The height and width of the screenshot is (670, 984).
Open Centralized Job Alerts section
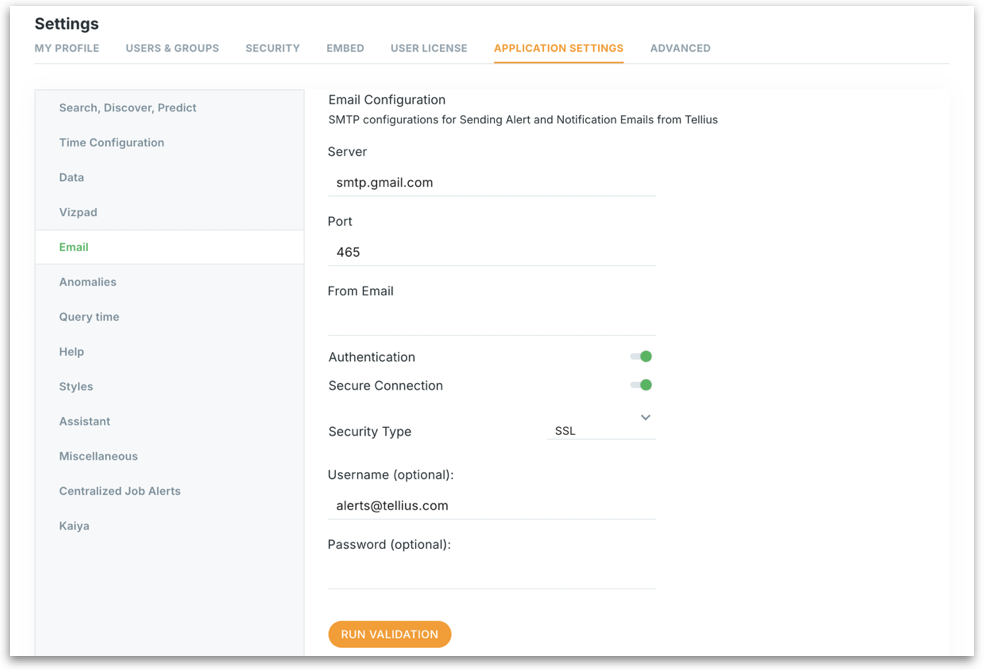(x=120, y=491)
